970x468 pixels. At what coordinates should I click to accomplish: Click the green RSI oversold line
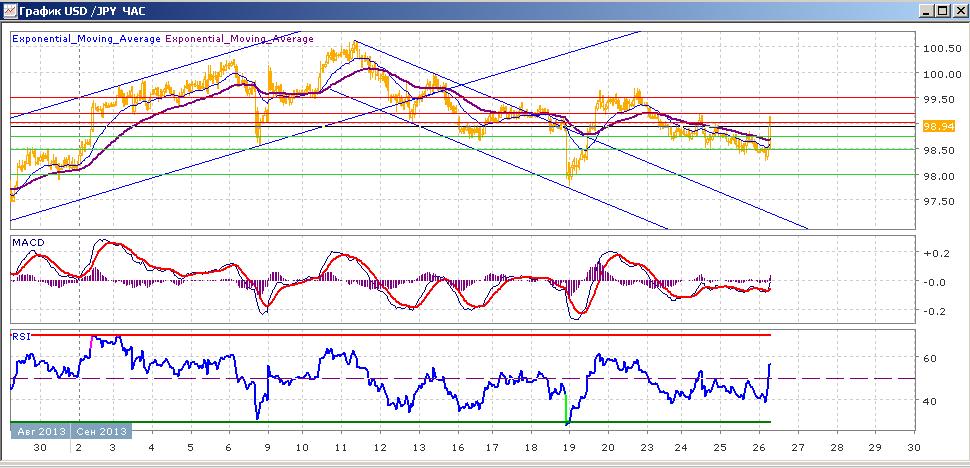391,422
